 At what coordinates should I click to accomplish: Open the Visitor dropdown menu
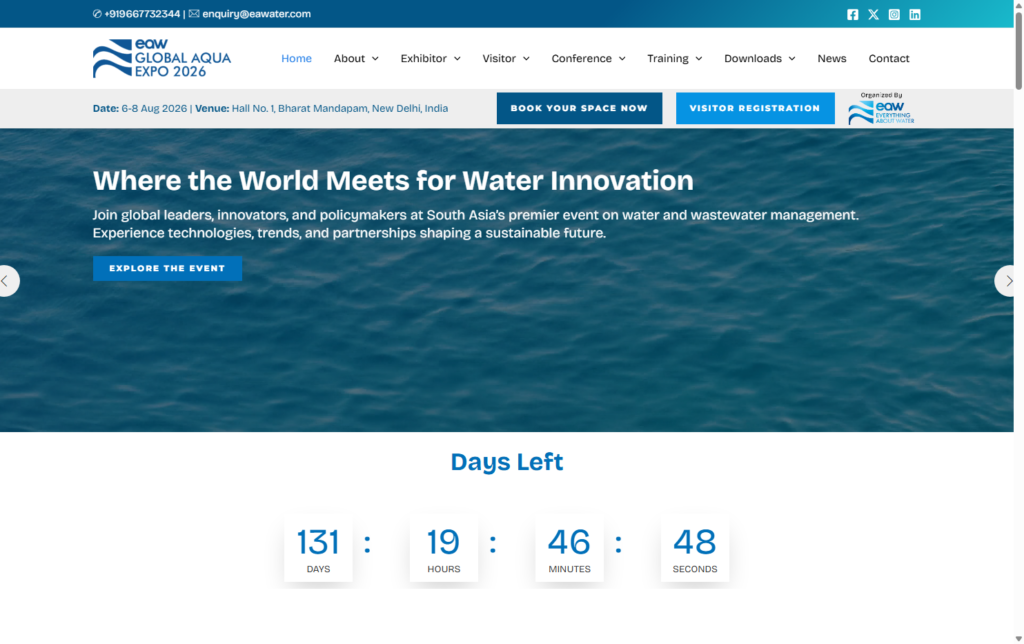point(506,59)
